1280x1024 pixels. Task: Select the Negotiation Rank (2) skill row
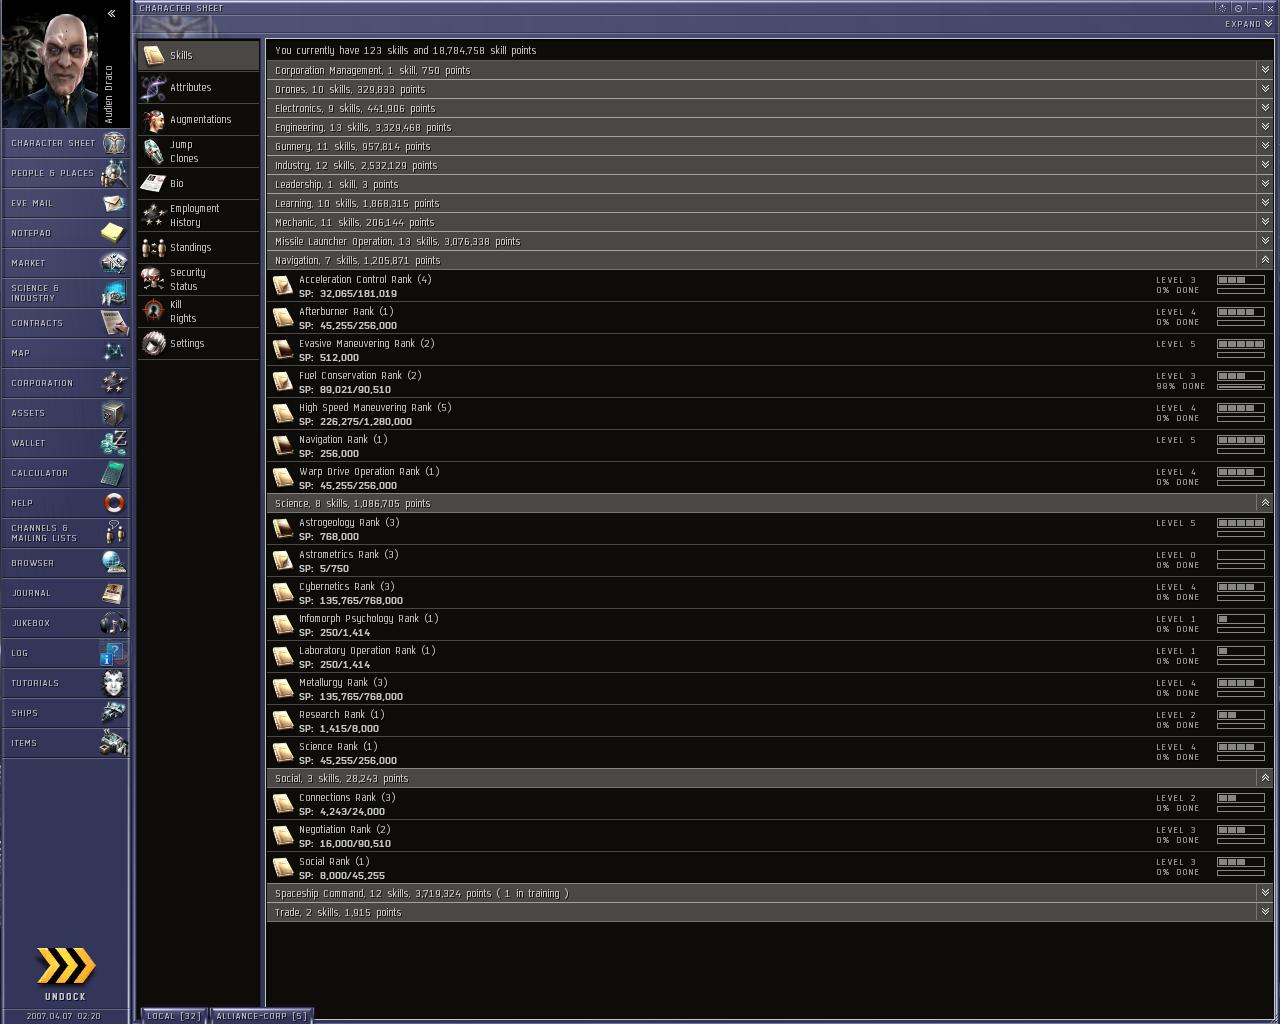pos(770,836)
